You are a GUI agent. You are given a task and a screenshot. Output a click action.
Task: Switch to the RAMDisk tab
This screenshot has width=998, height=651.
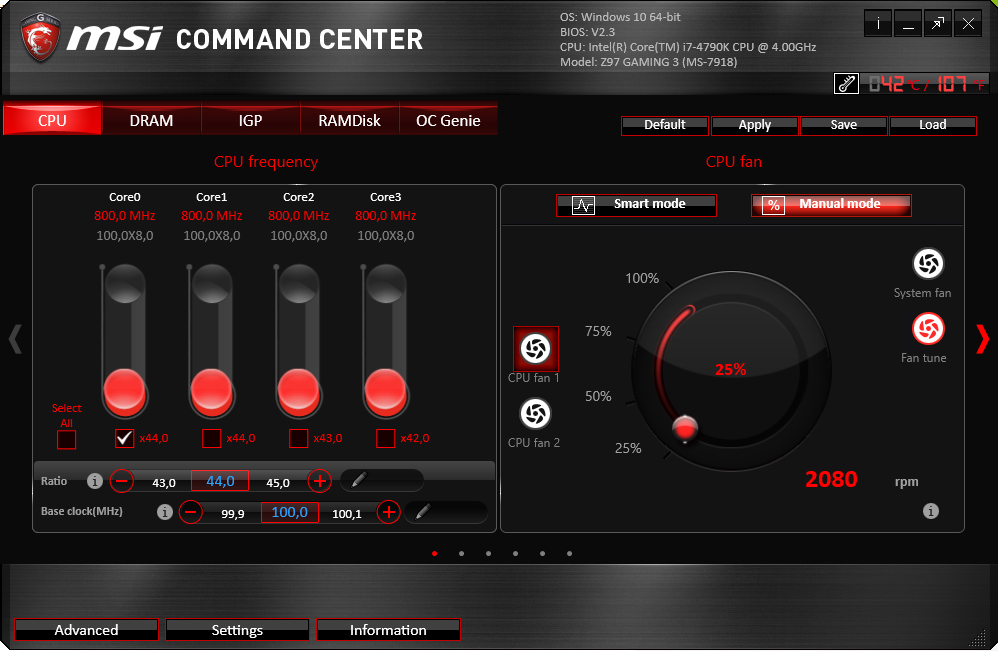(349, 120)
